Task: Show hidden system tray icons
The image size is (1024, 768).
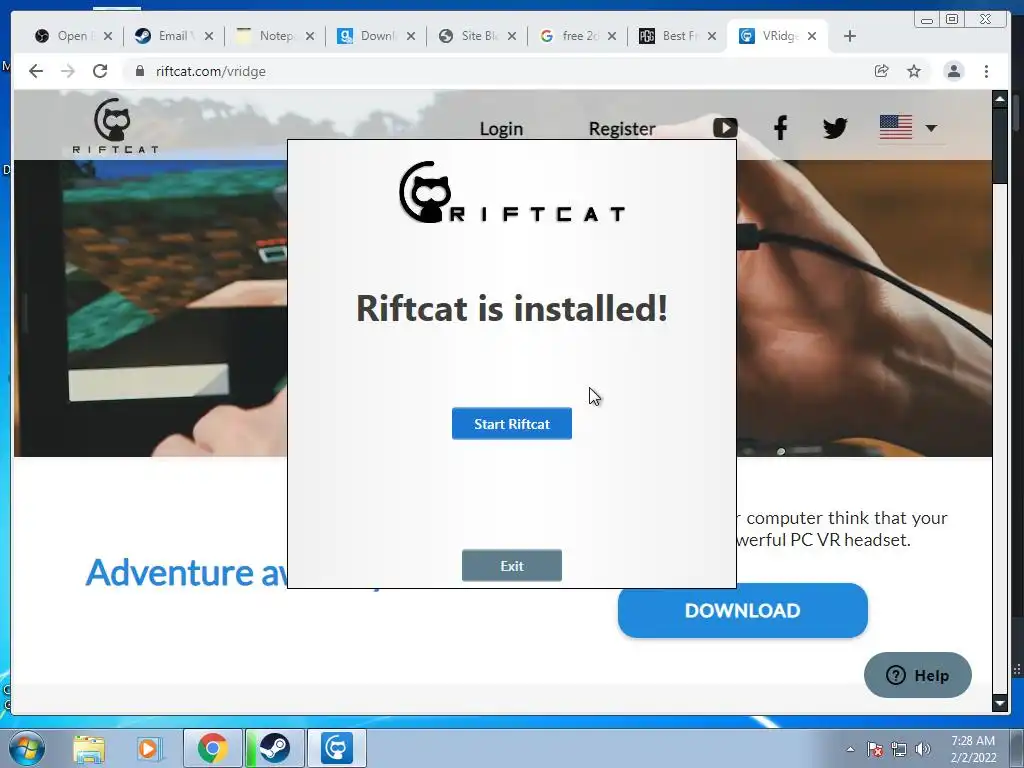Action: (850, 749)
